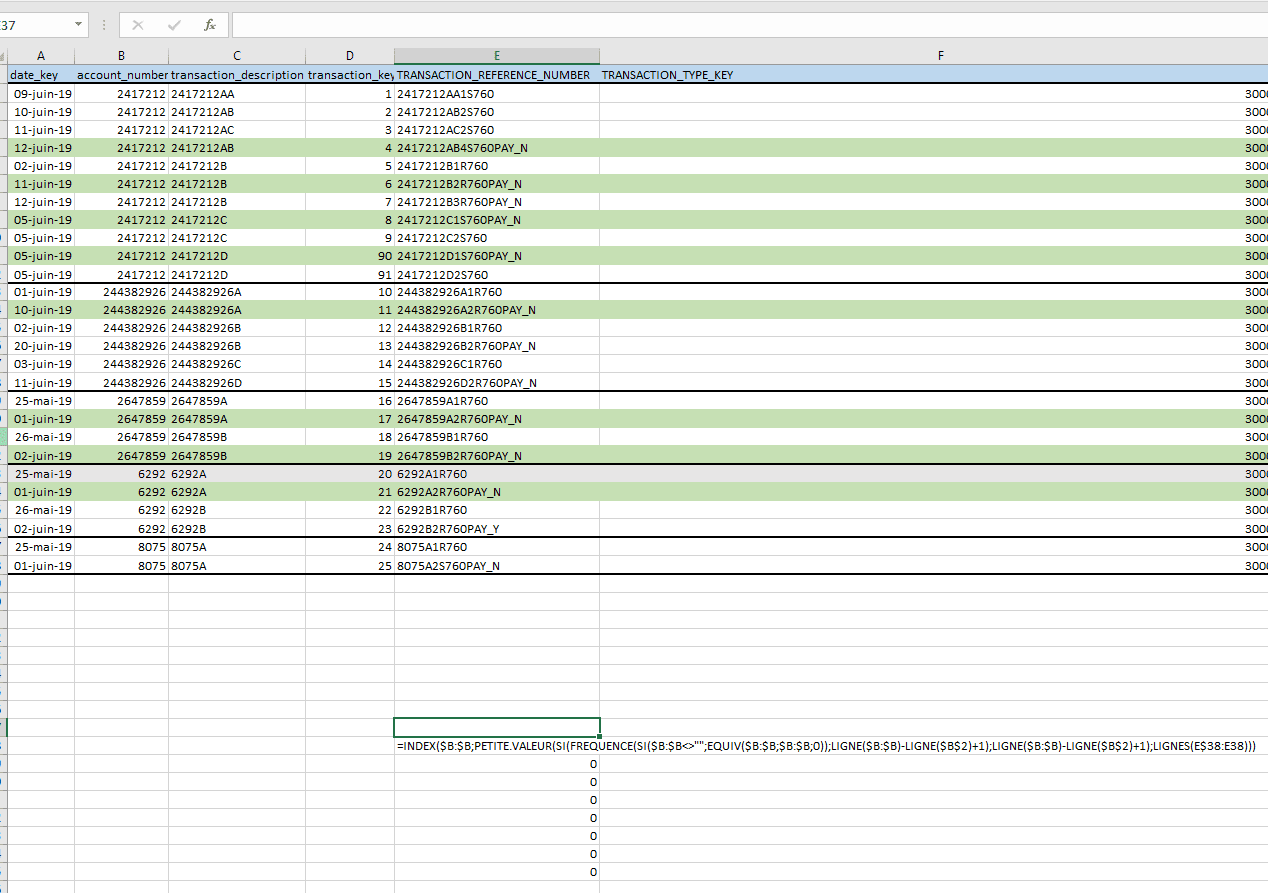
Task: Click the Enter checkmark icon in formula bar
Action: coord(174,25)
